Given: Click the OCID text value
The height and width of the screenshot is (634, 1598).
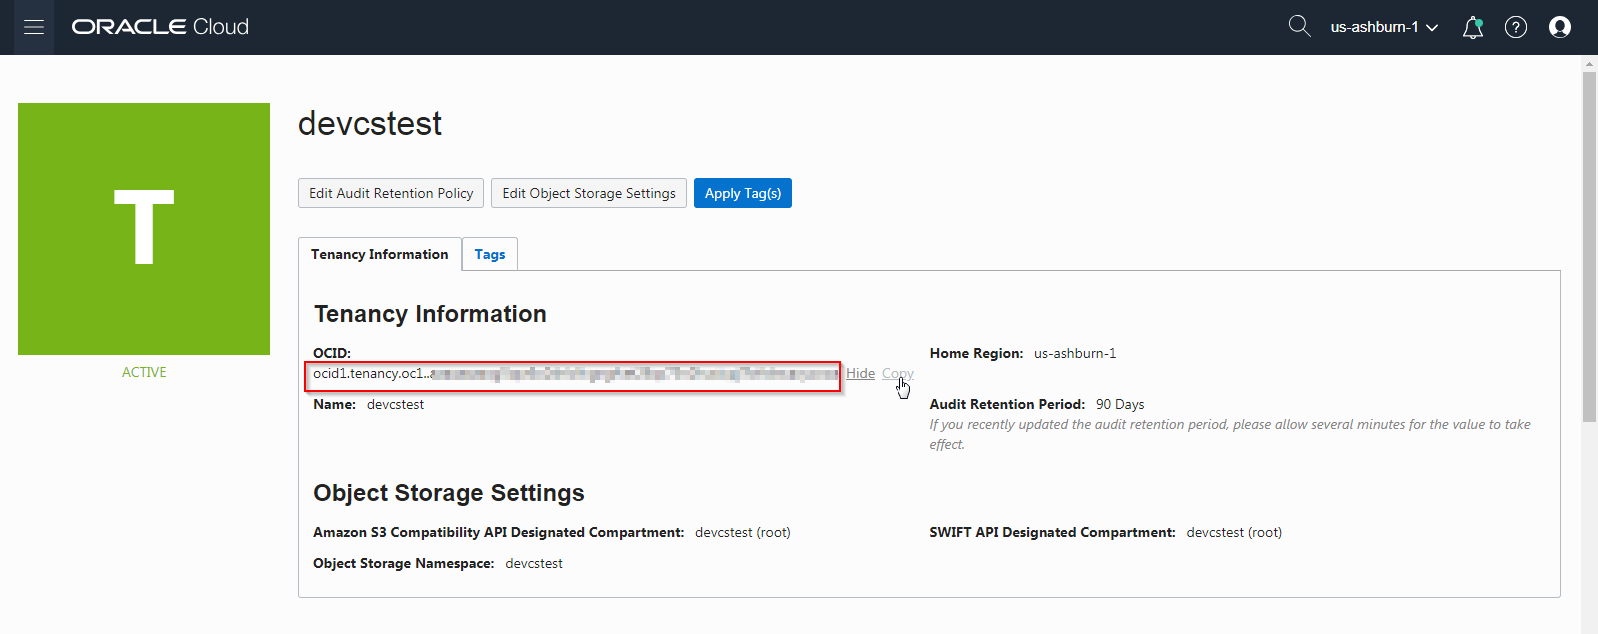Looking at the screenshot, I should click(572, 374).
